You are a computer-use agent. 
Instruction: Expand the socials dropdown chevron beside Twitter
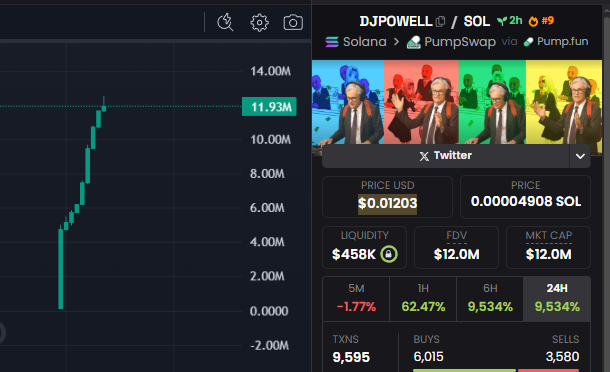point(580,156)
